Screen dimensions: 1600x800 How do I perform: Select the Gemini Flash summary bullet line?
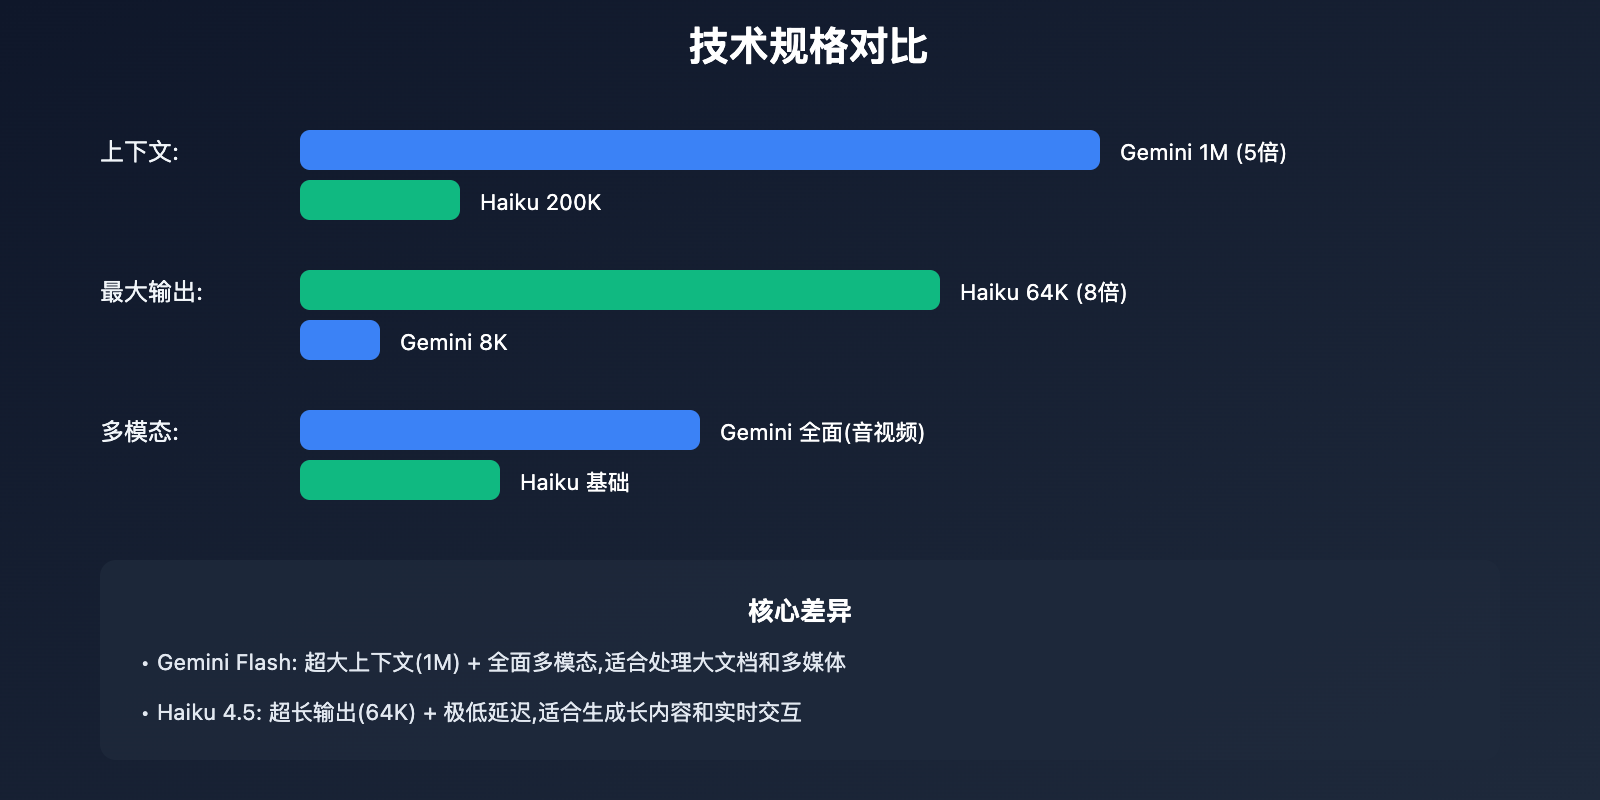tap(501, 662)
